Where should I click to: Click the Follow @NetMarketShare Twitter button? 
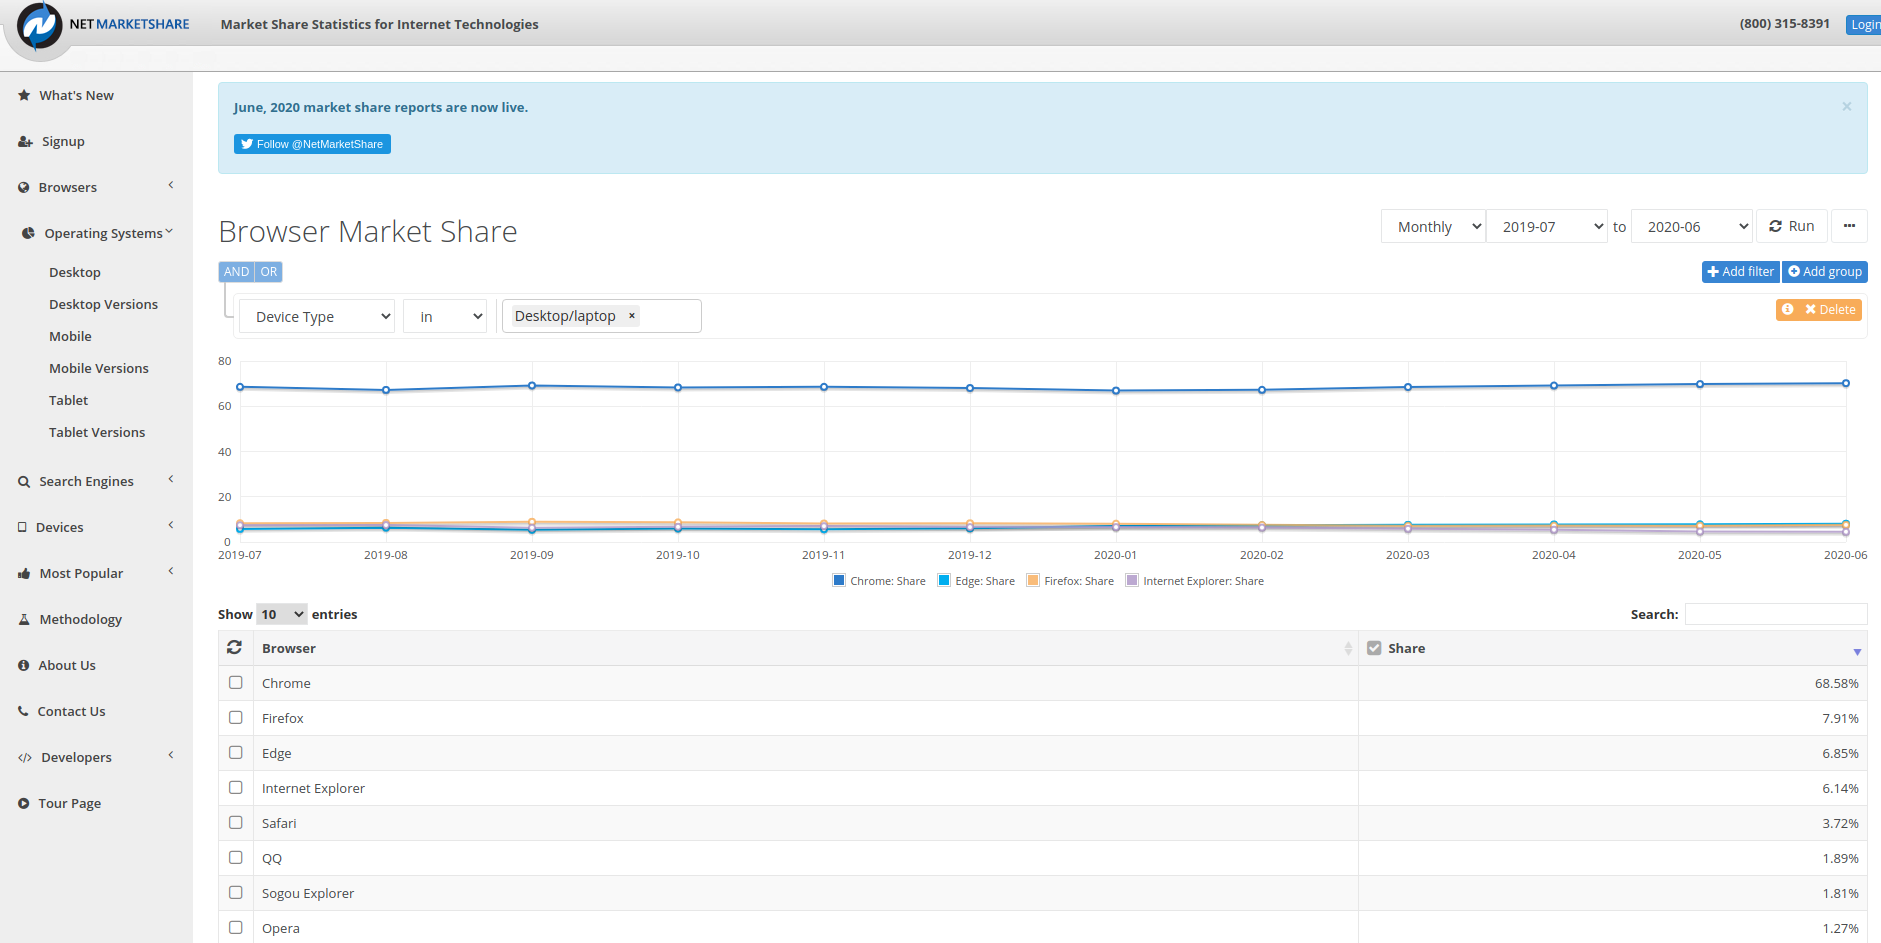(312, 144)
